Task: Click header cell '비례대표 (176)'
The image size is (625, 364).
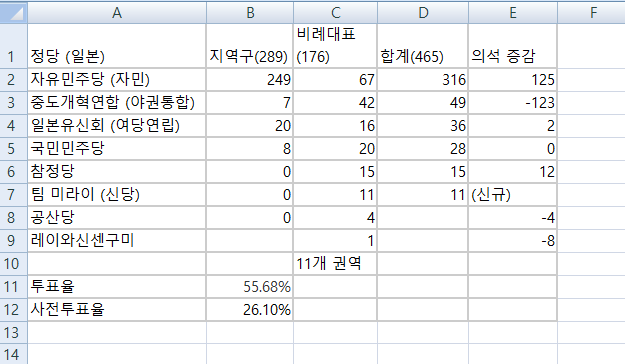Action: coord(335,46)
